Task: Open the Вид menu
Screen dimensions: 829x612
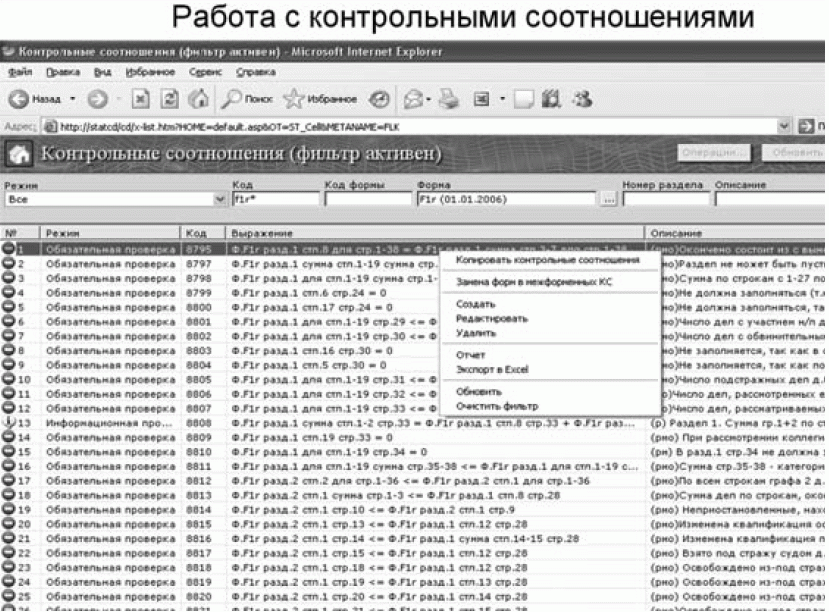Action: [x=103, y=72]
